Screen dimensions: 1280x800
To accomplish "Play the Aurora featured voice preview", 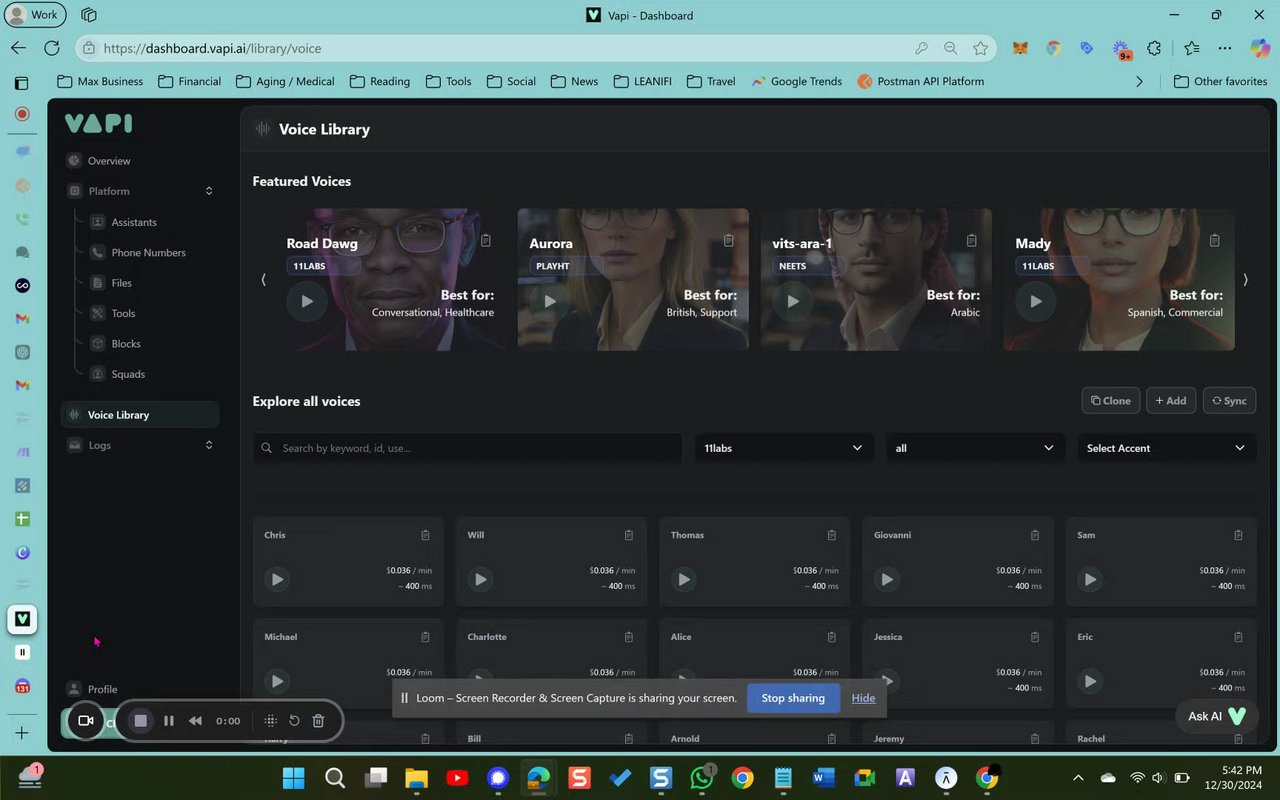I will coord(550,301).
